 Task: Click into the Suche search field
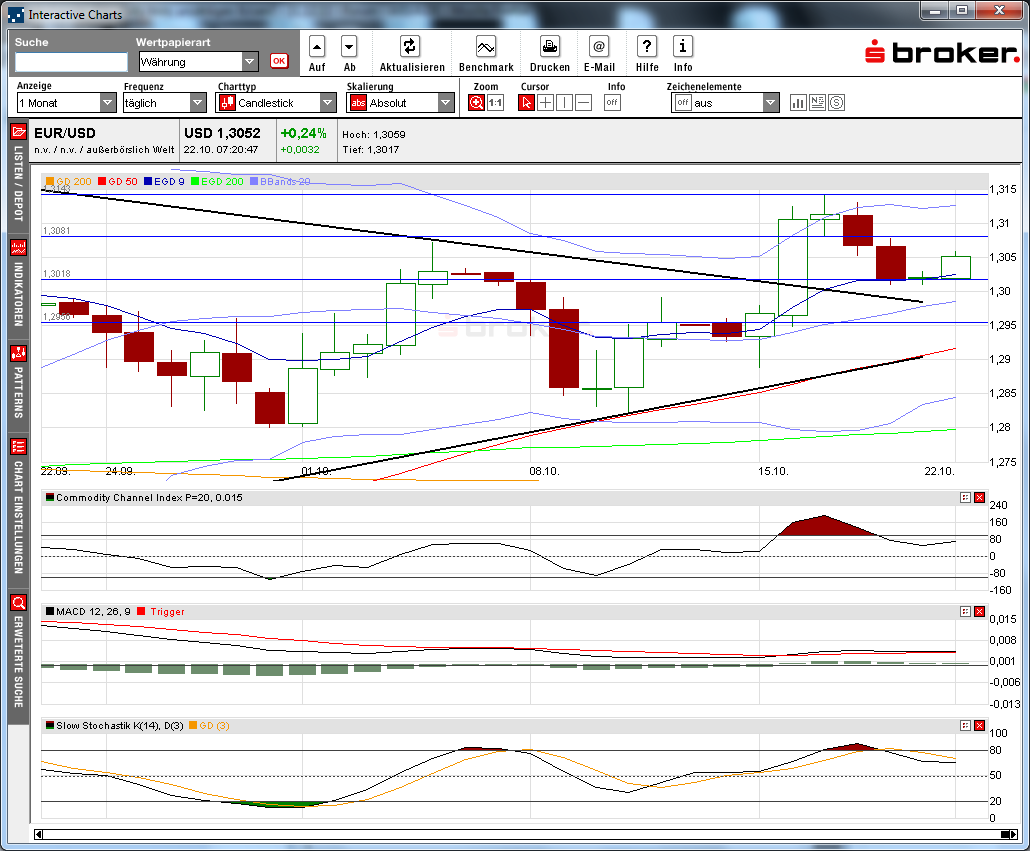pyautogui.click(x=71, y=62)
